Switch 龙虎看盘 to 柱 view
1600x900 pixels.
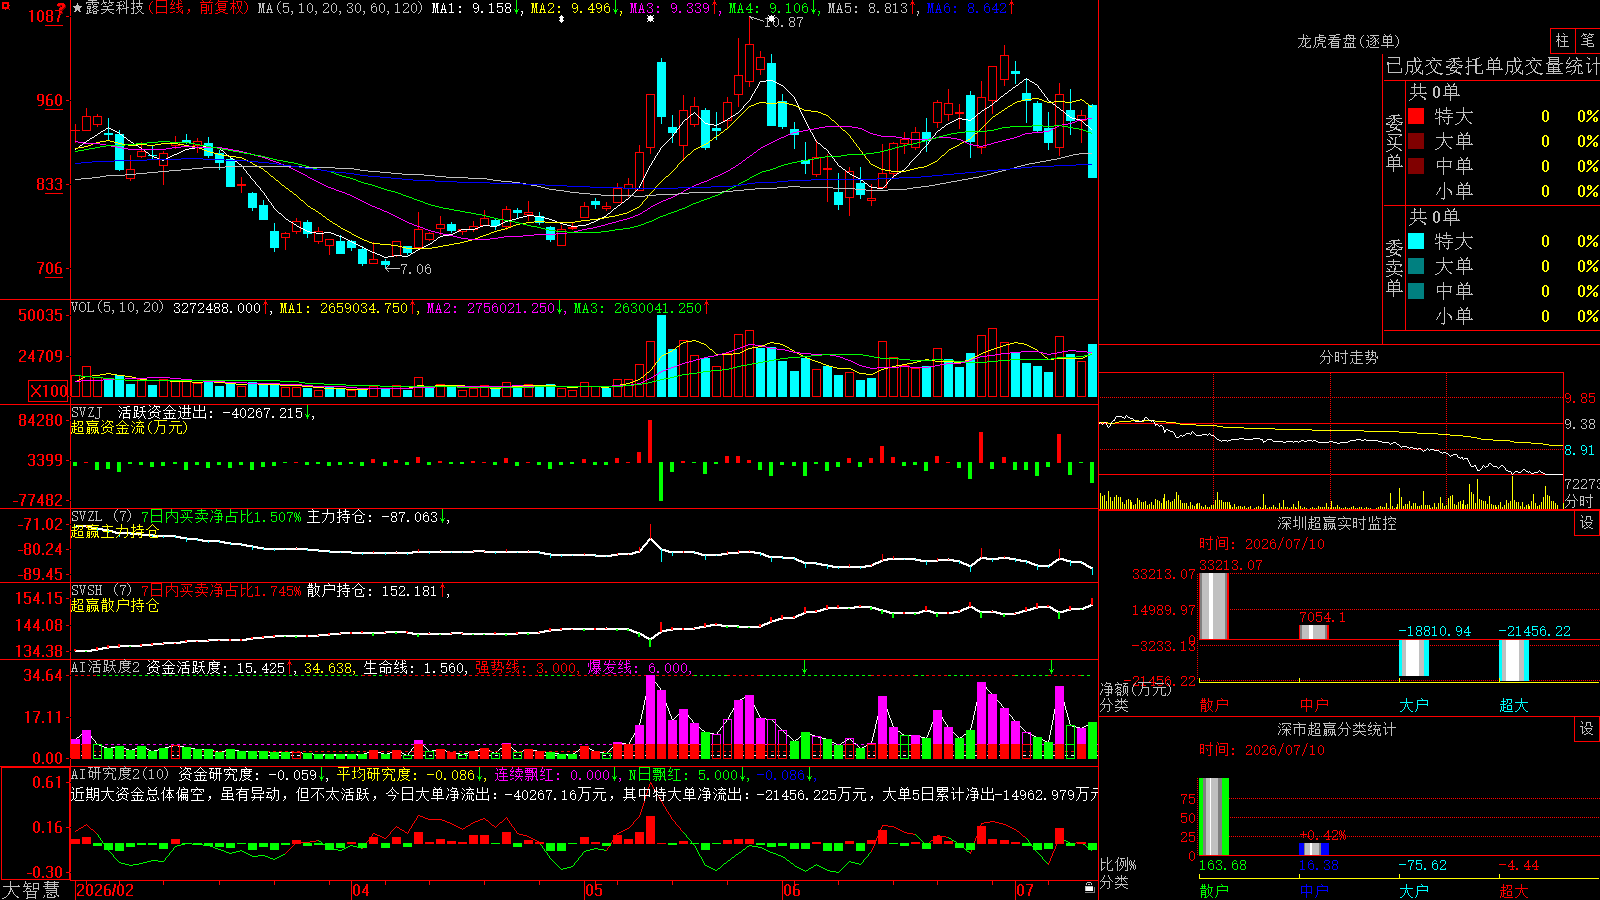pos(1562,40)
